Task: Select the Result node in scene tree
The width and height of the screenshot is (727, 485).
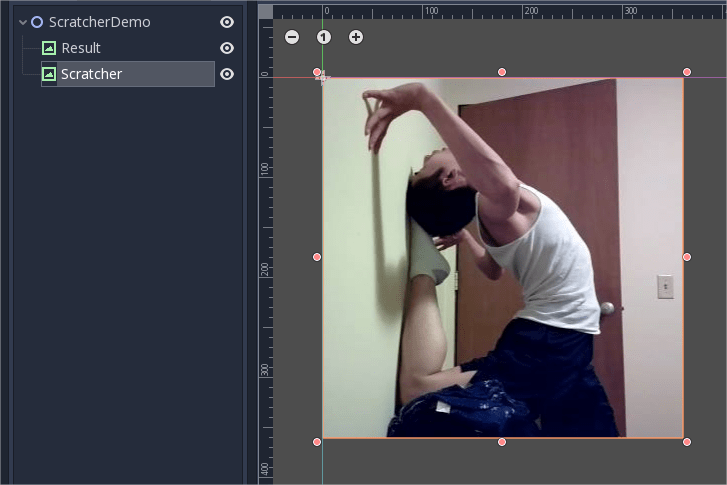Action: click(81, 48)
